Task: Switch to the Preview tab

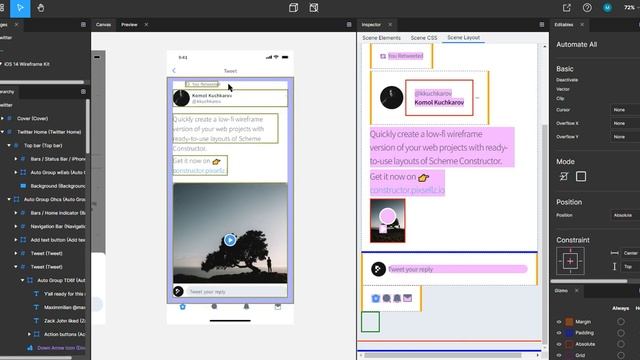Action: 129,24
